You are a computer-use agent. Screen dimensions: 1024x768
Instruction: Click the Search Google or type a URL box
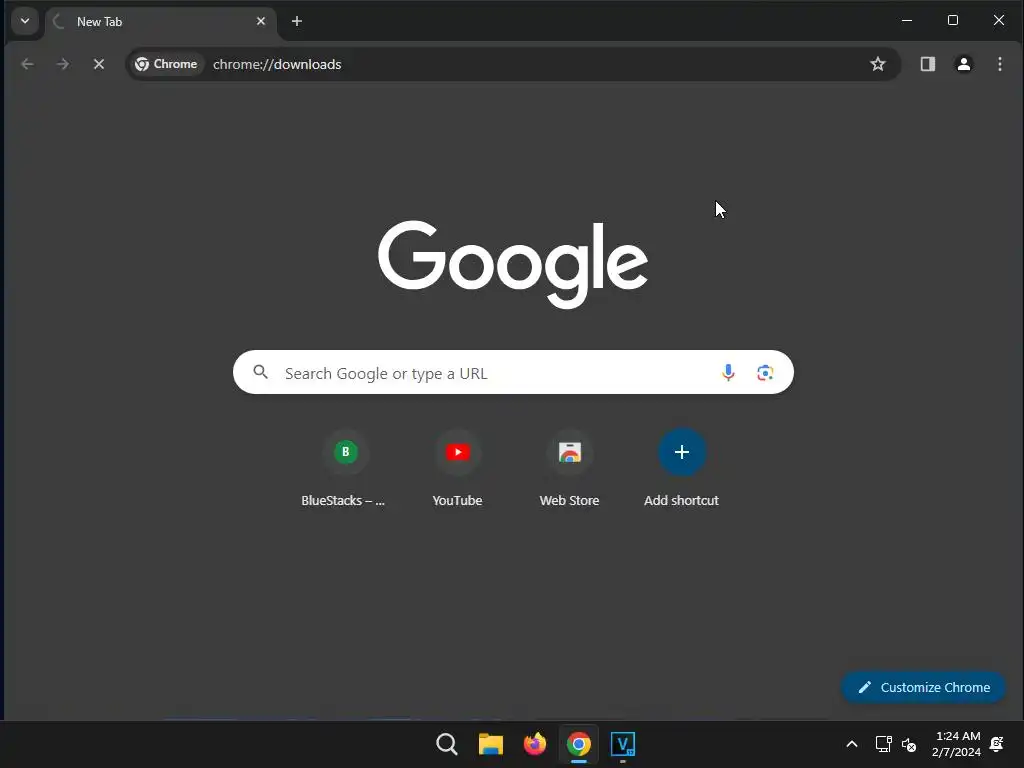513,372
